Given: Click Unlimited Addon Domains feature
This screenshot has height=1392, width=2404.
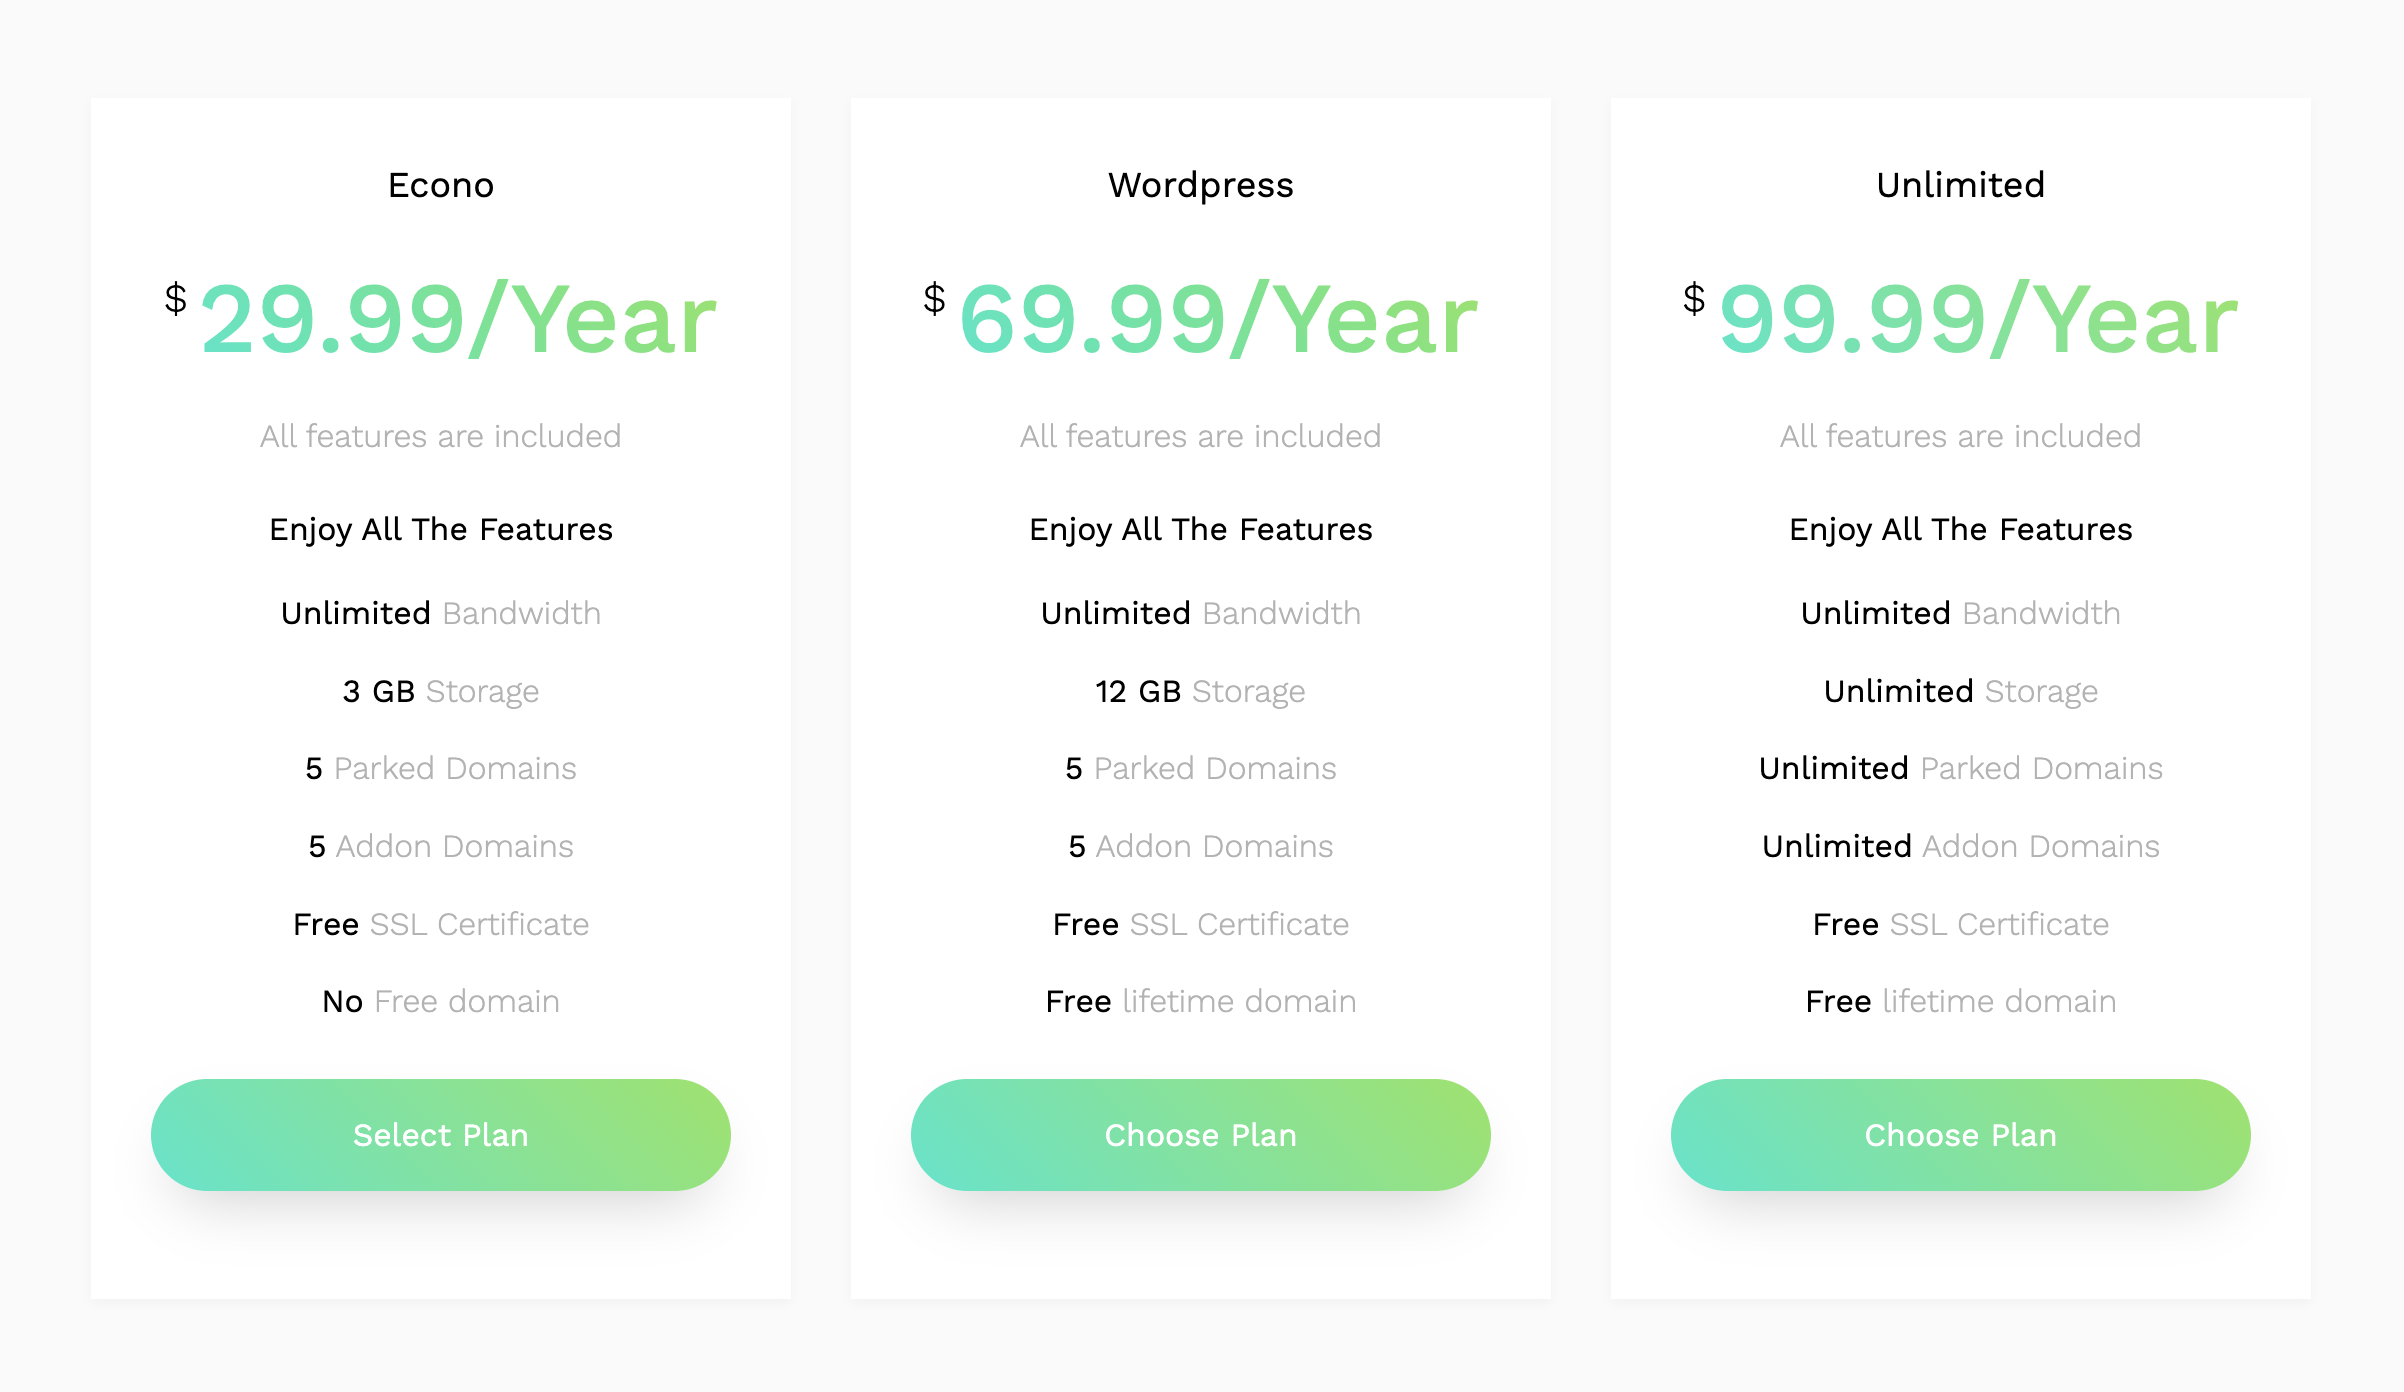Looking at the screenshot, I should (1960, 846).
